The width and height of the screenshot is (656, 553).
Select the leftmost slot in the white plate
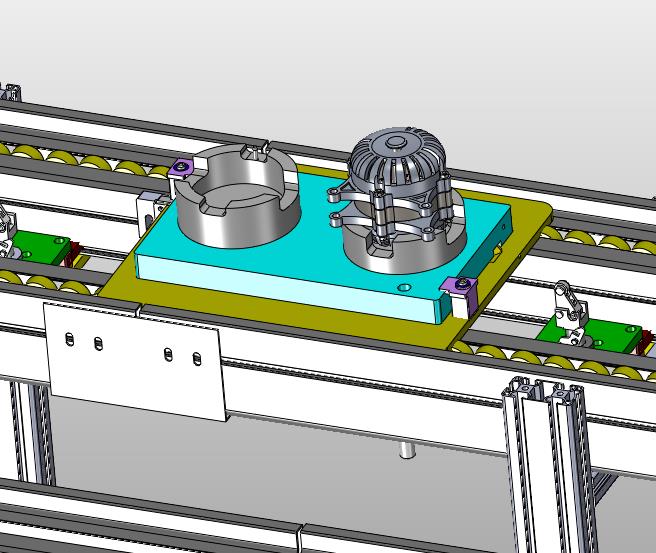click(69, 339)
